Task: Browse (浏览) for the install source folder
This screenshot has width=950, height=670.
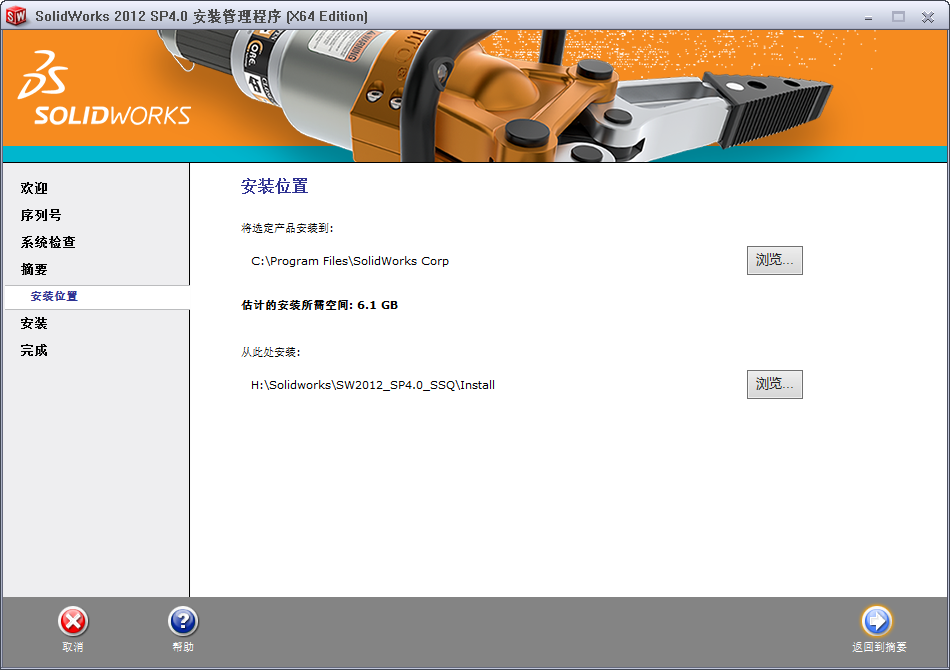Action: pyautogui.click(x=774, y=385)
